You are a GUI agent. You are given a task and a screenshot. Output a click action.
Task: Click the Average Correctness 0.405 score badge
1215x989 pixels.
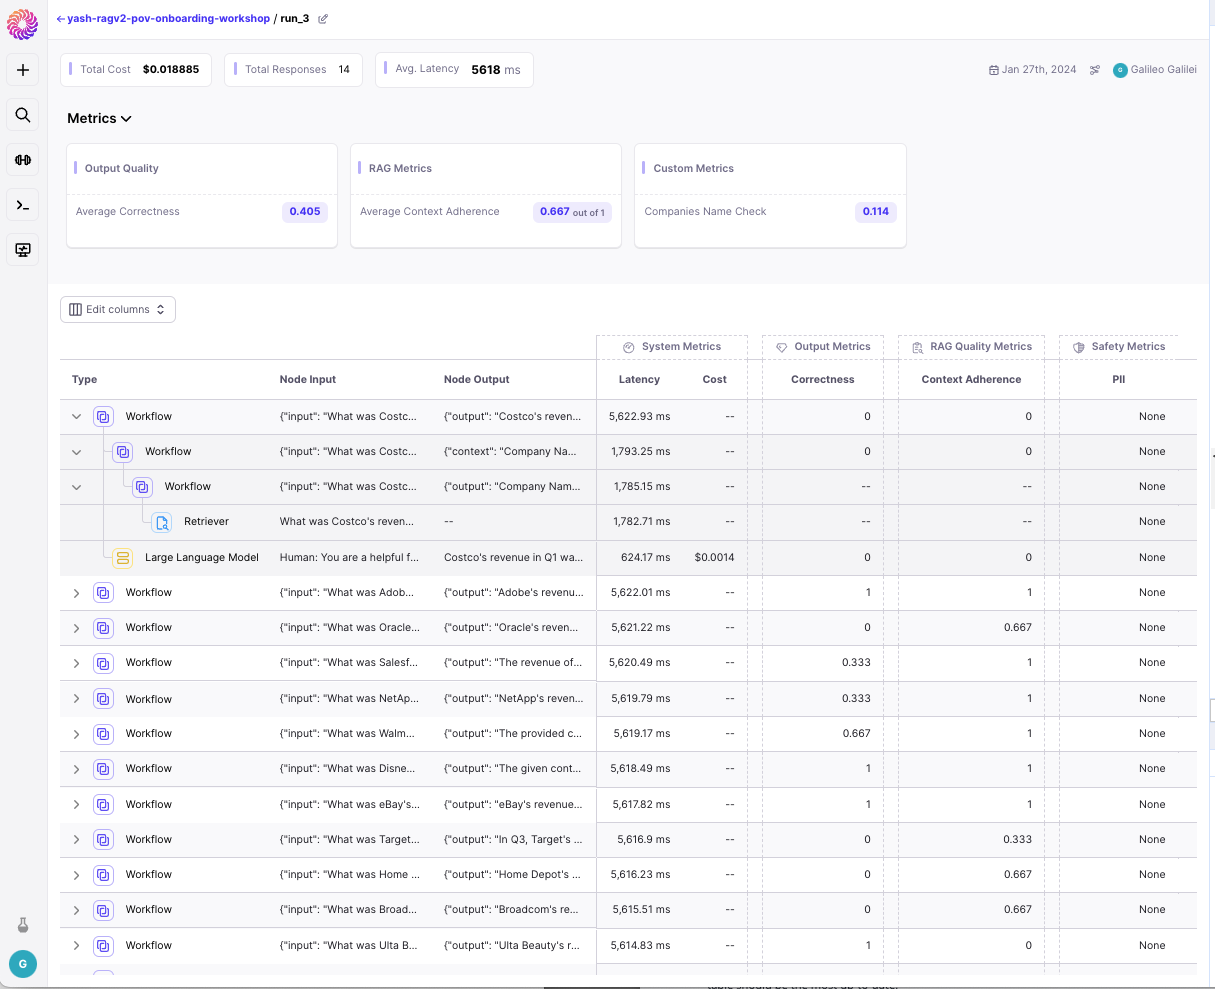304,211
